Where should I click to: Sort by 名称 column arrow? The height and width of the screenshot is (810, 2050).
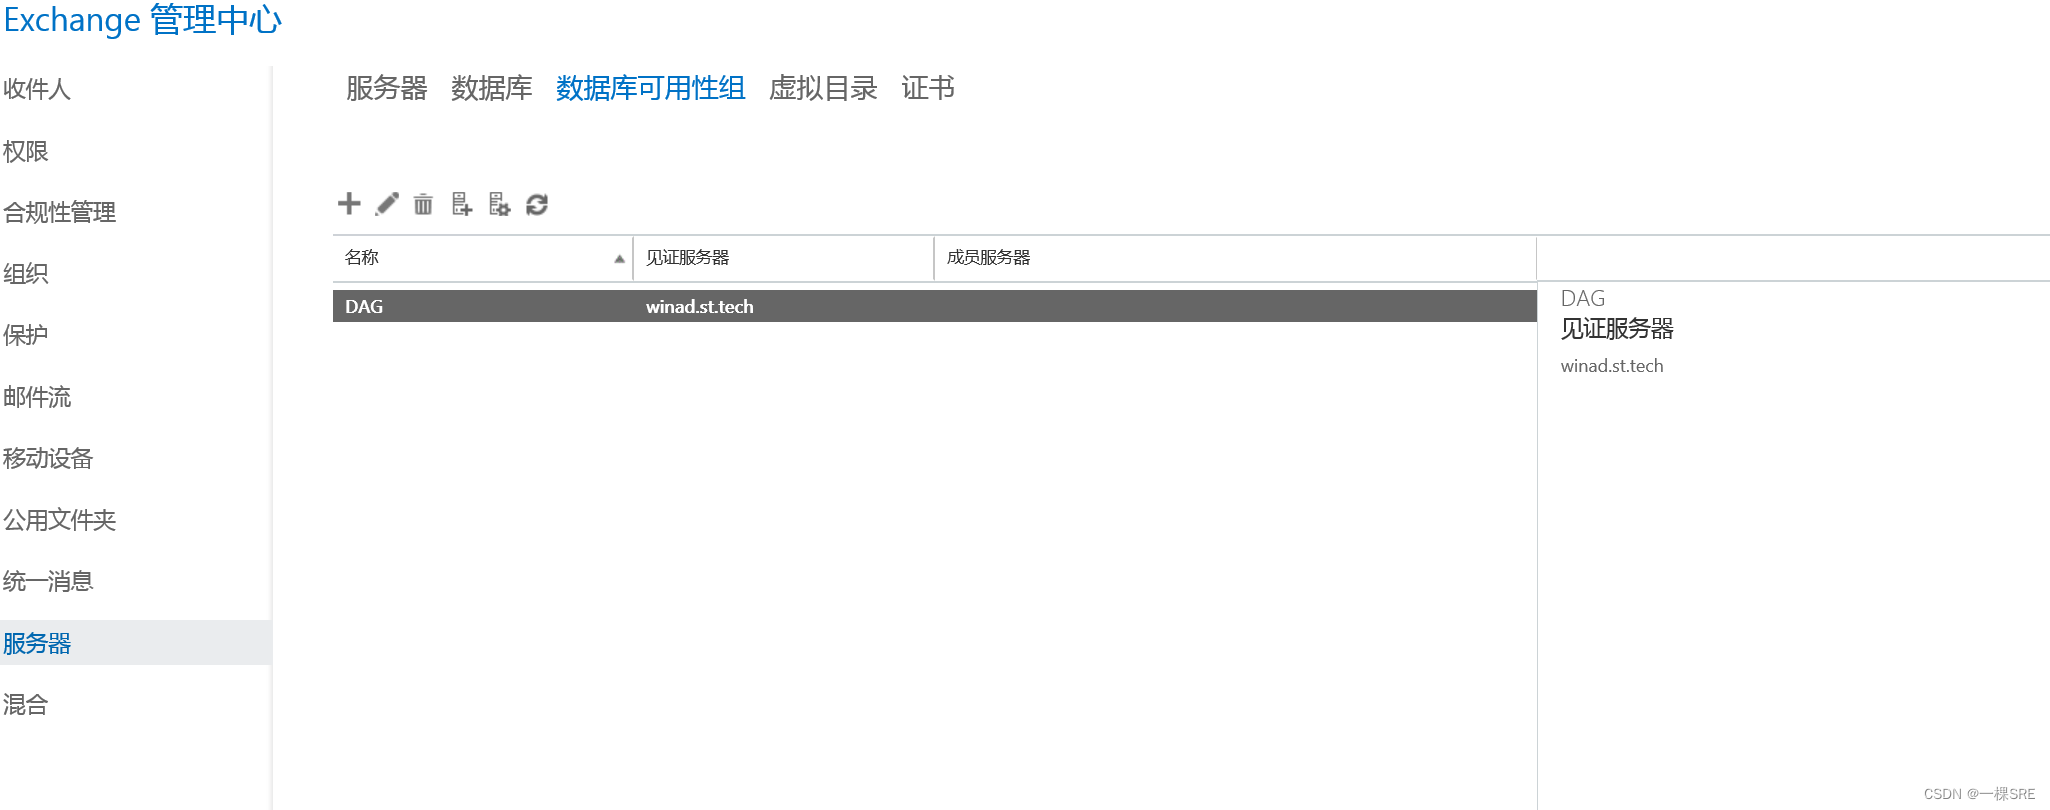coord(619,258)
